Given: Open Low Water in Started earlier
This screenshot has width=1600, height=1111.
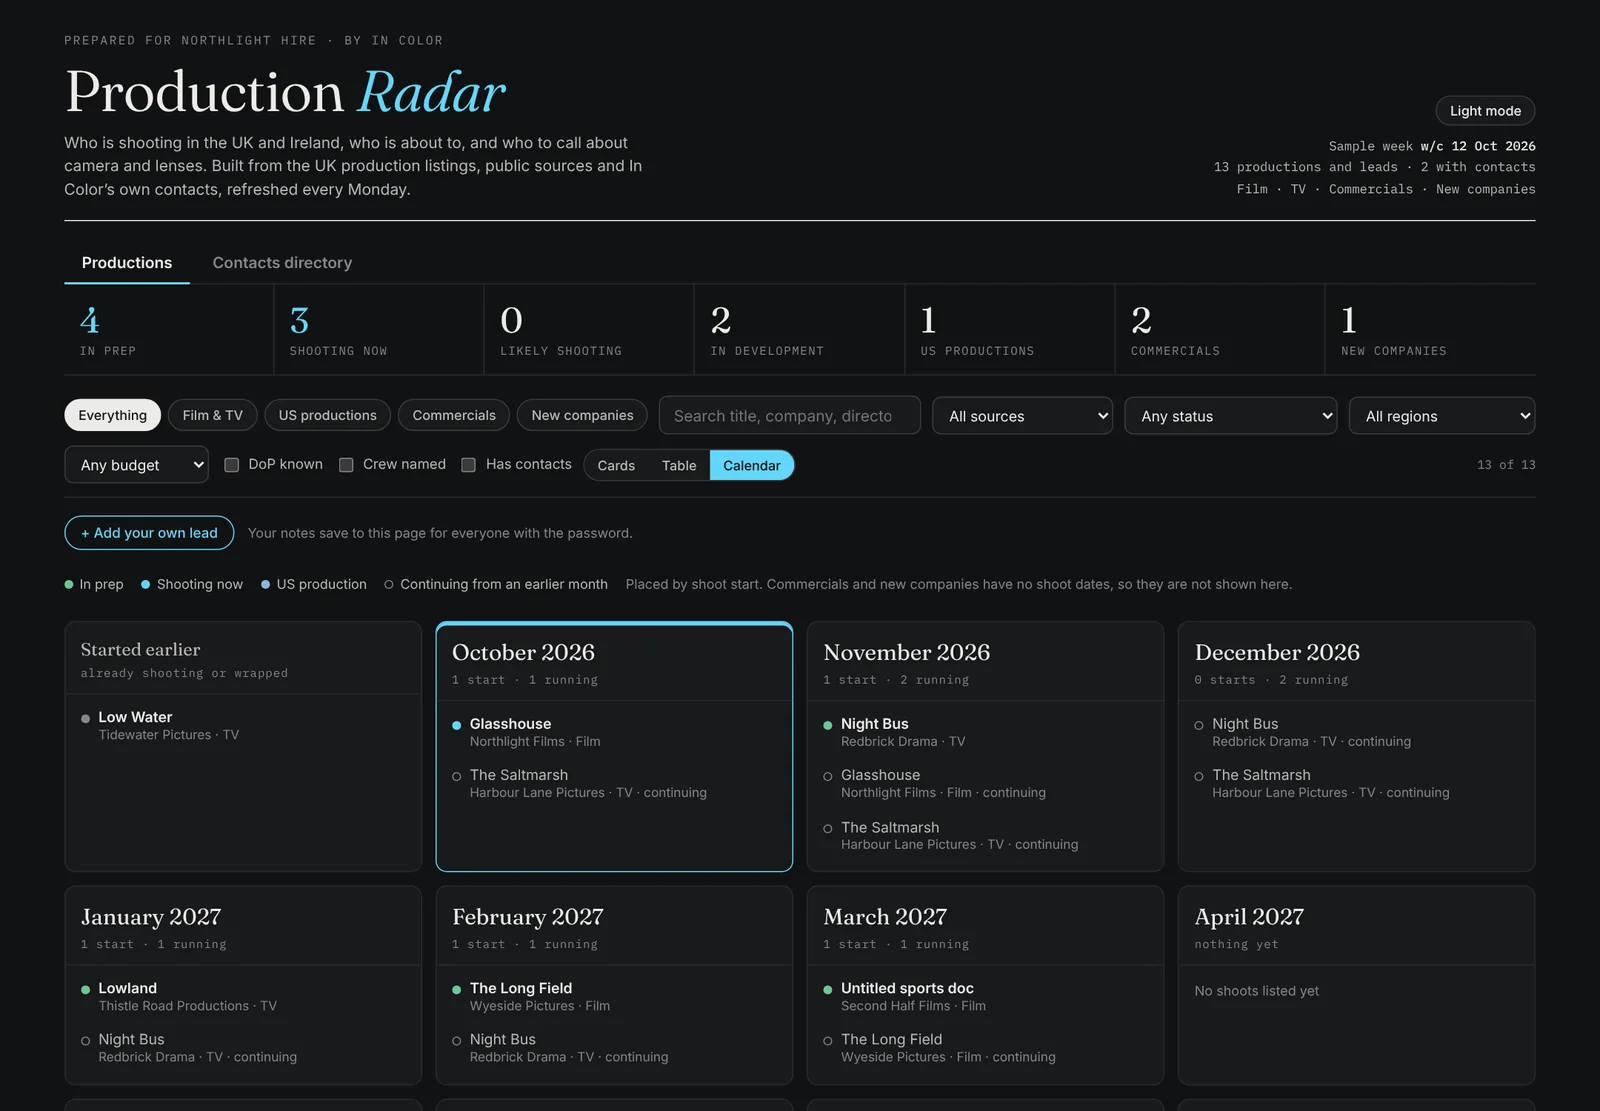Looking at the screenshot, I should [243, 725].
